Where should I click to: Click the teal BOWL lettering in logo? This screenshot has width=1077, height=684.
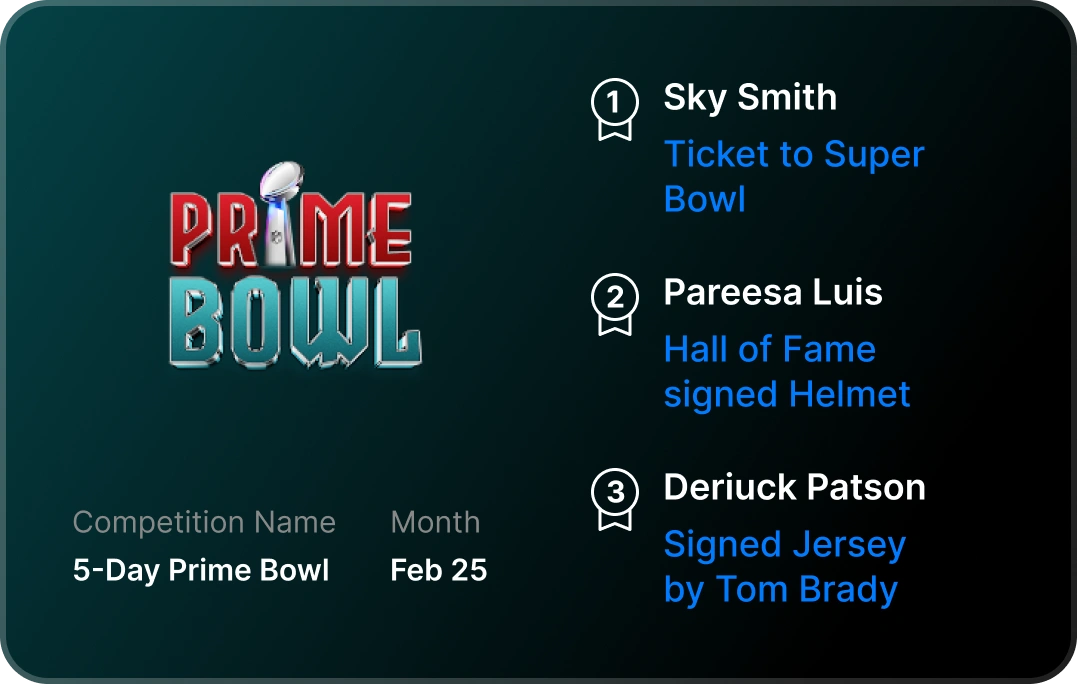pyautogui.click(x=295, y=322)
